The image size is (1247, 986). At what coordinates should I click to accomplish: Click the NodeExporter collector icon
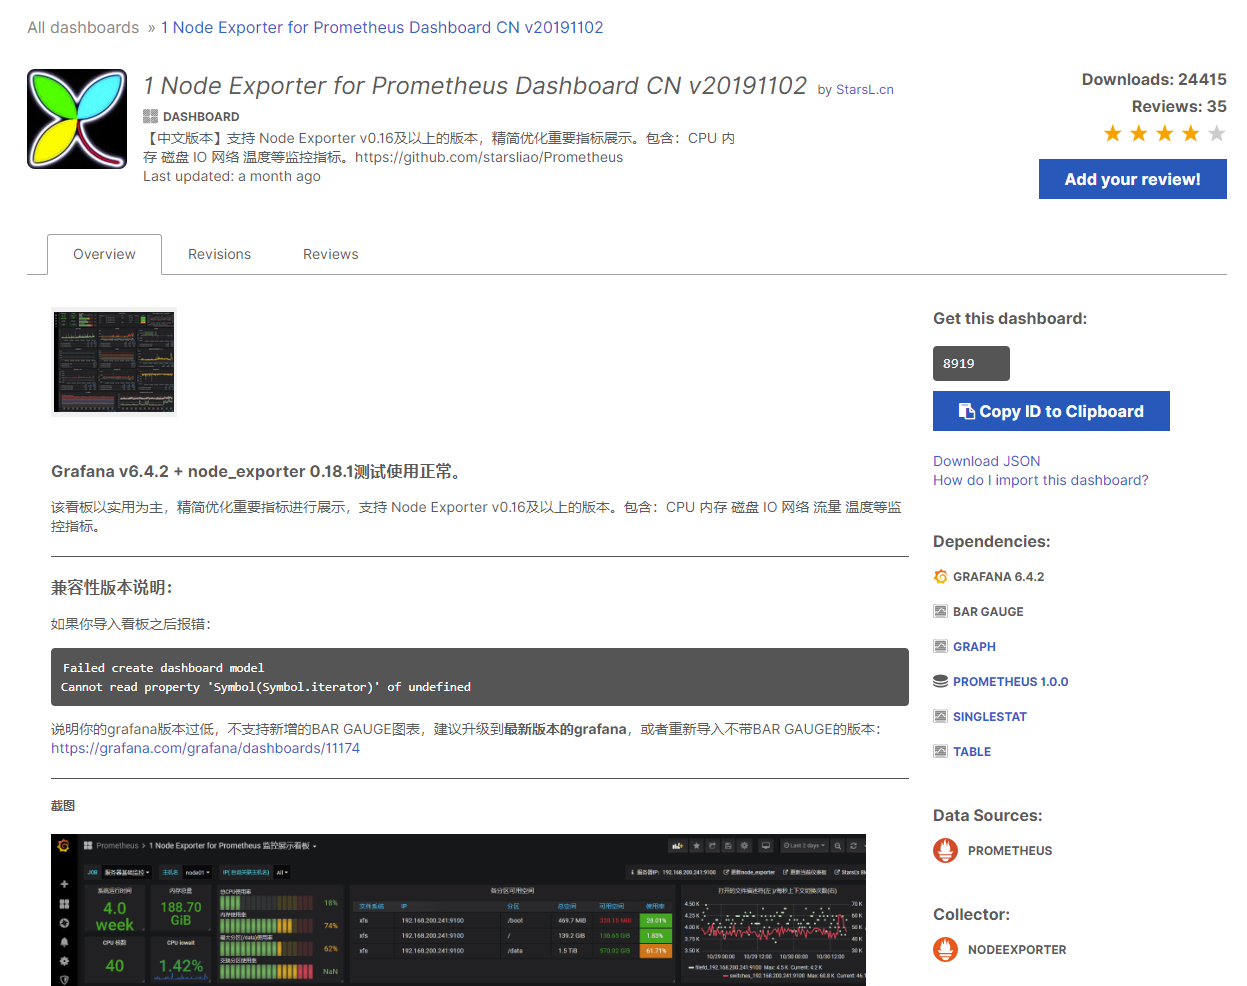click(945, 949)
